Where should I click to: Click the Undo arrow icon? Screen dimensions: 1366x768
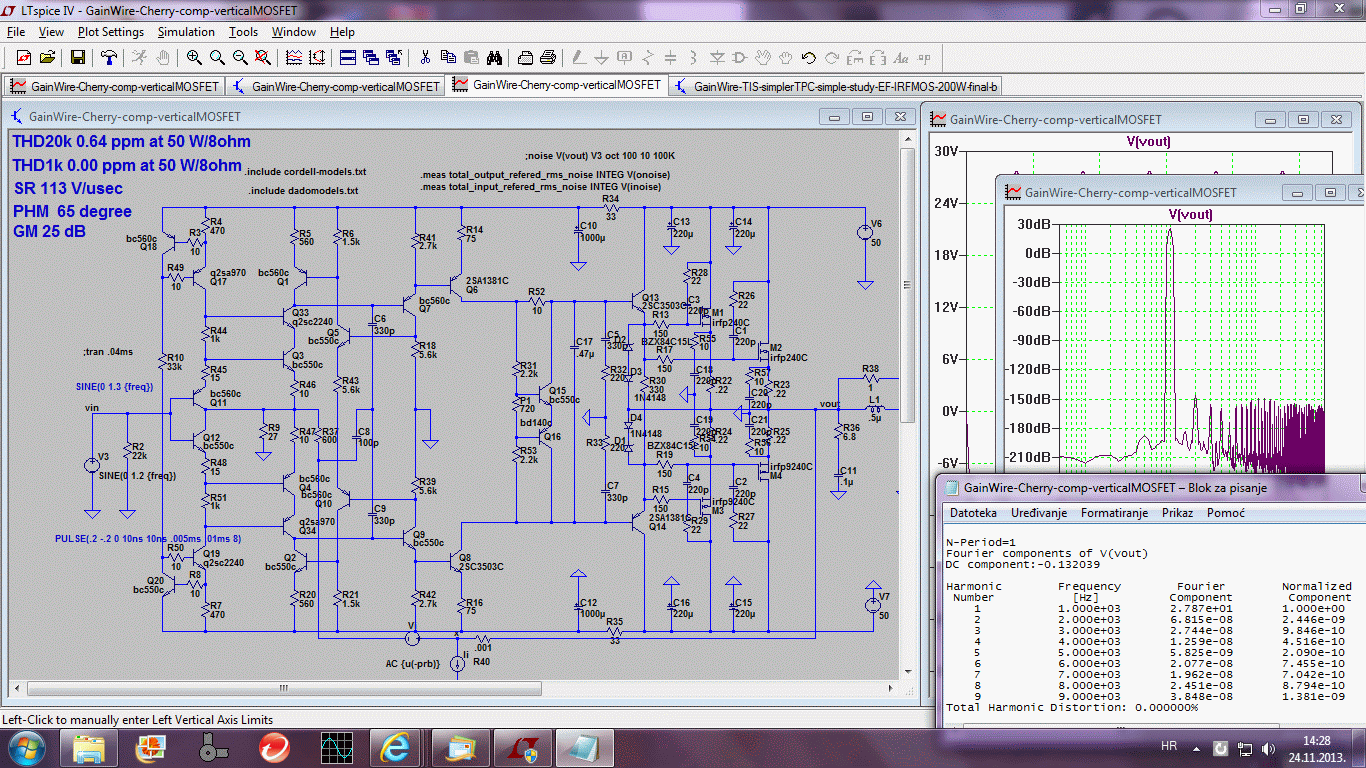coord(809,57)
